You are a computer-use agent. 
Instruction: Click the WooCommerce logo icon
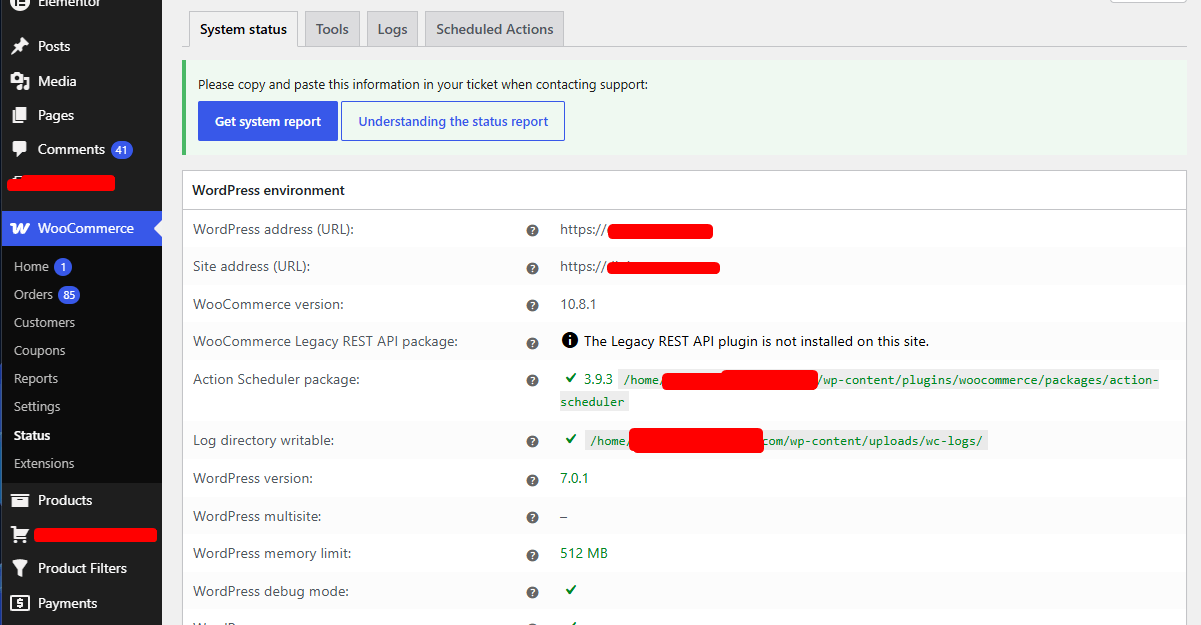(x=20, y=228)
